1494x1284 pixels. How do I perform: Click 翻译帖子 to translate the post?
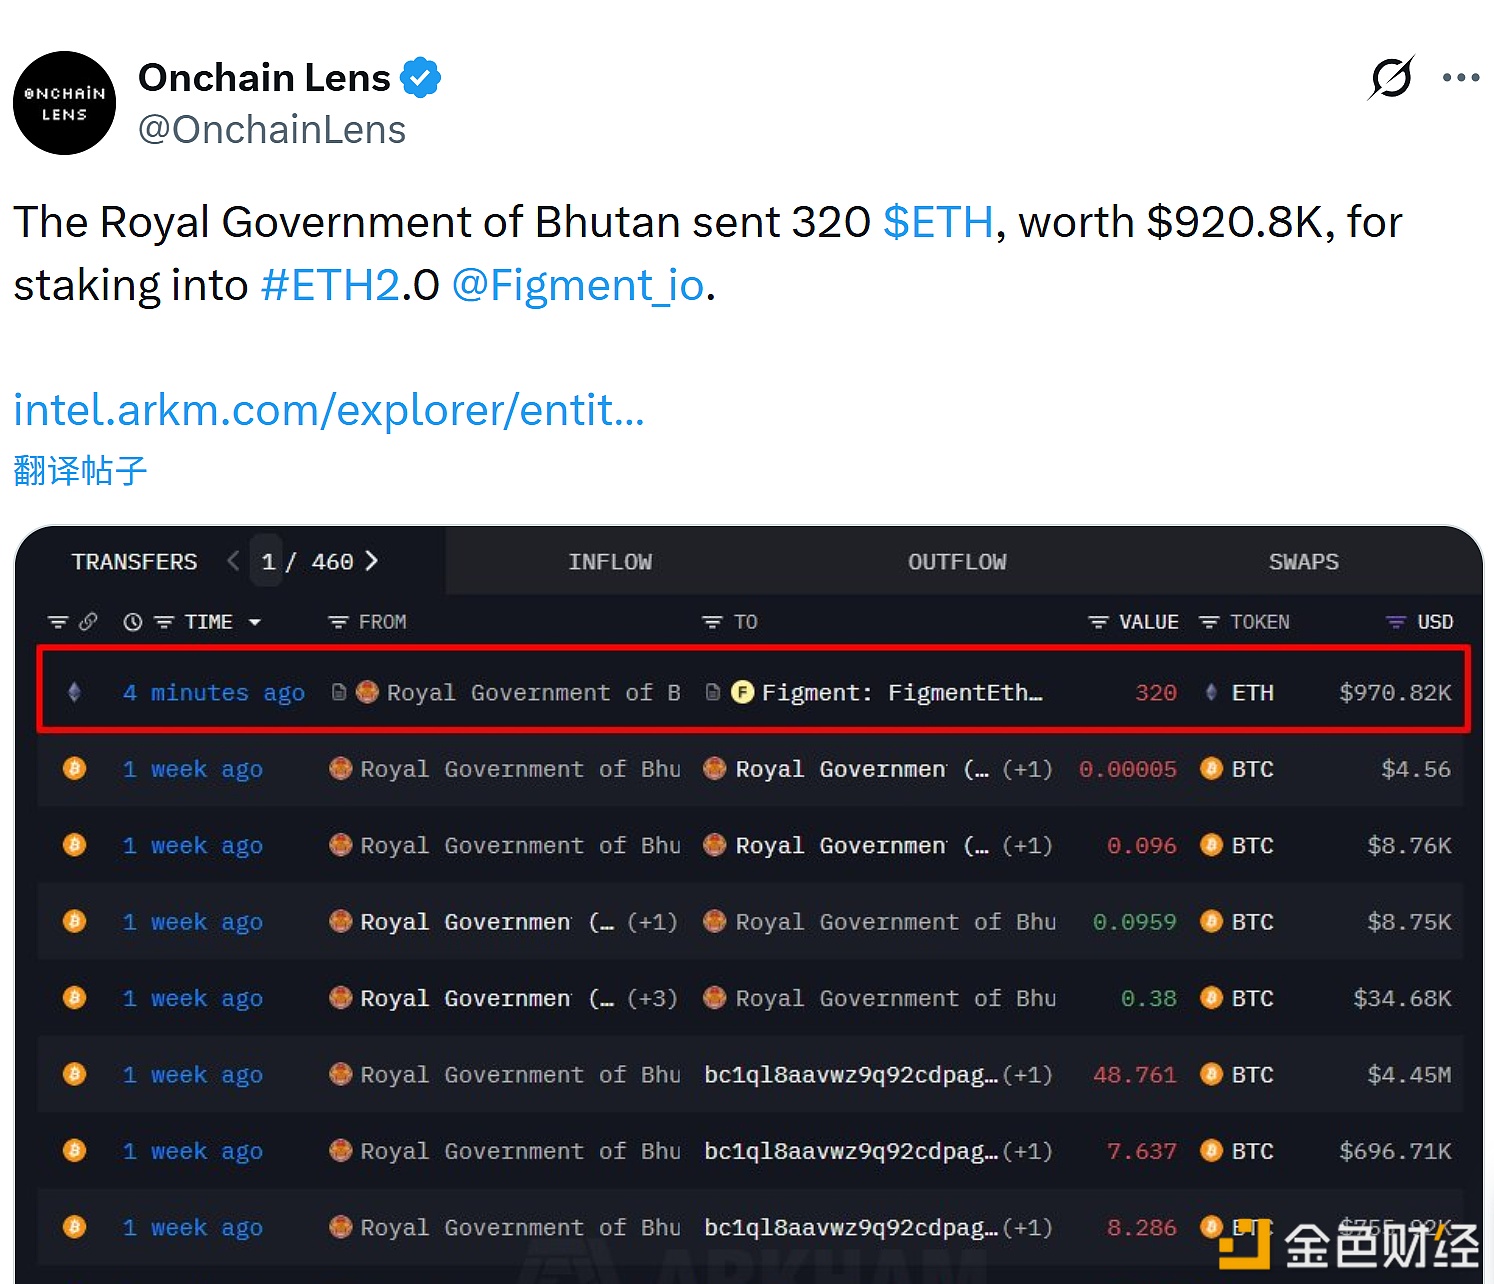pyautogui.click(x=79, y=470)
